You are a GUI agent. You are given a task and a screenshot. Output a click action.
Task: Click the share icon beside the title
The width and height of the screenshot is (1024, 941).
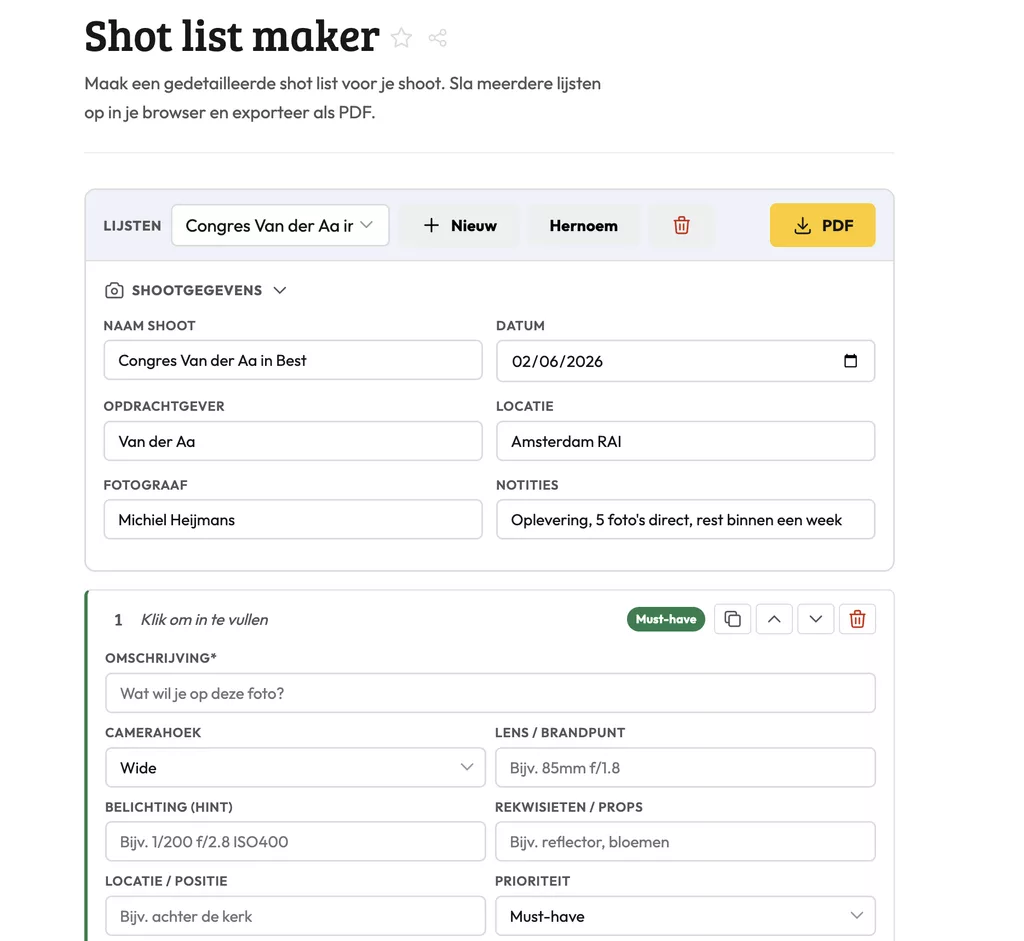[x=438, y=38]
